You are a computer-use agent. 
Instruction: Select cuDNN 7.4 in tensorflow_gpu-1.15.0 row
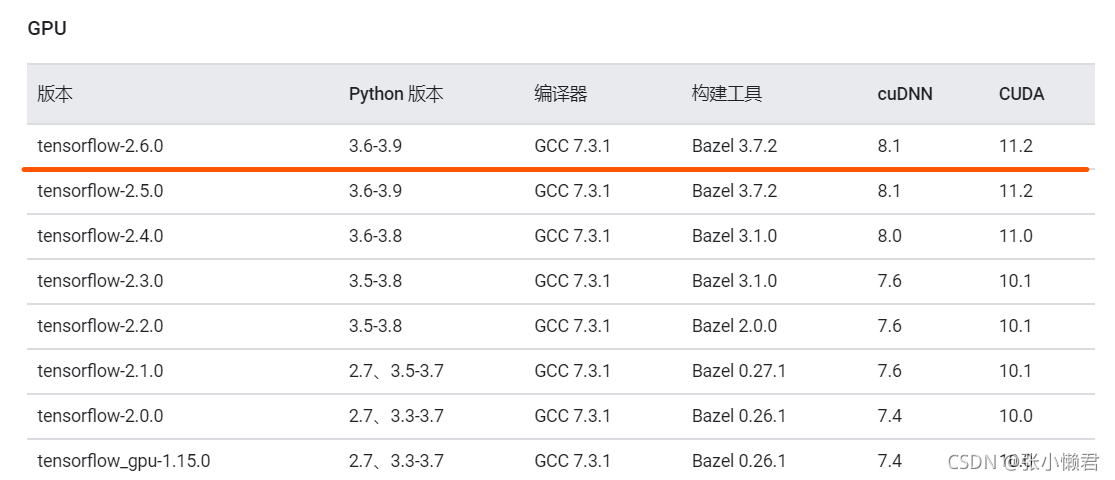click(x=890, y=461)
